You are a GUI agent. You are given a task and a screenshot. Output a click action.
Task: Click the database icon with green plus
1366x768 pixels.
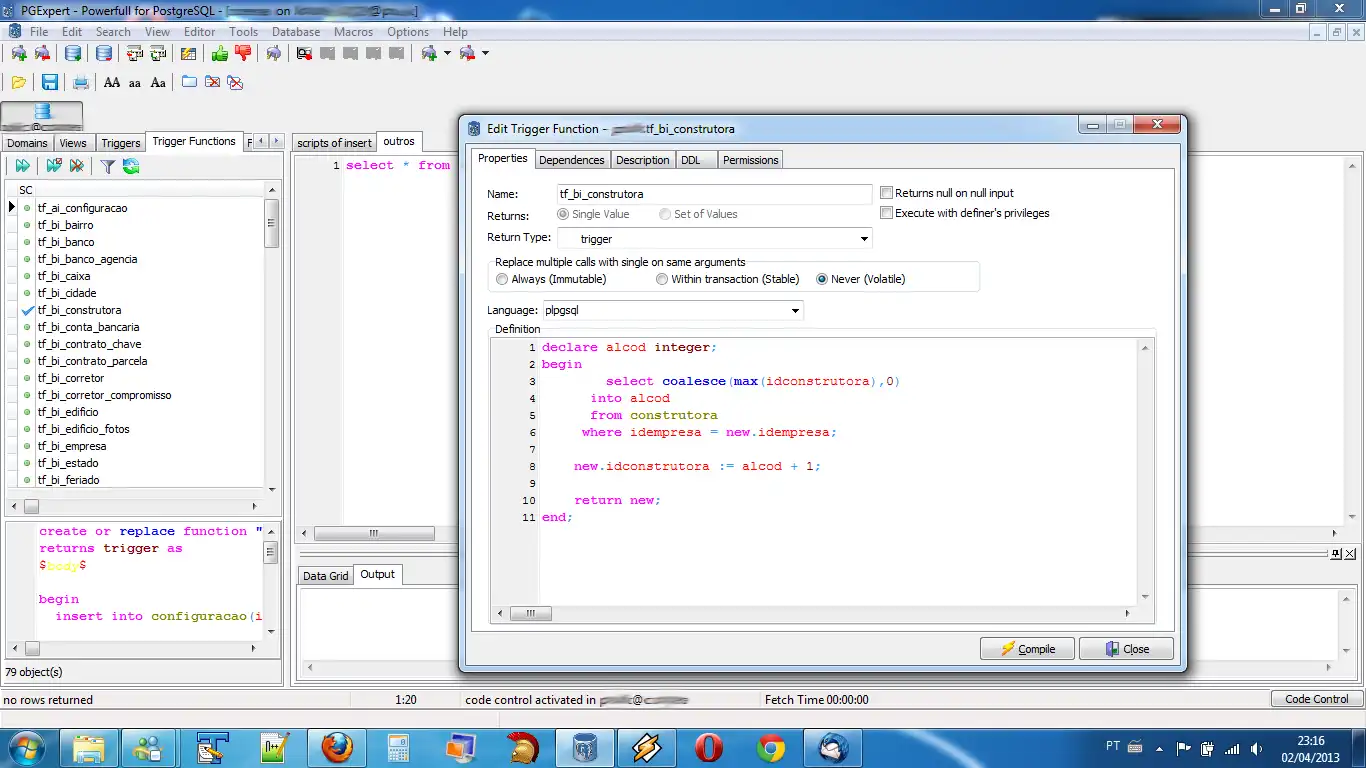[72, 53]
